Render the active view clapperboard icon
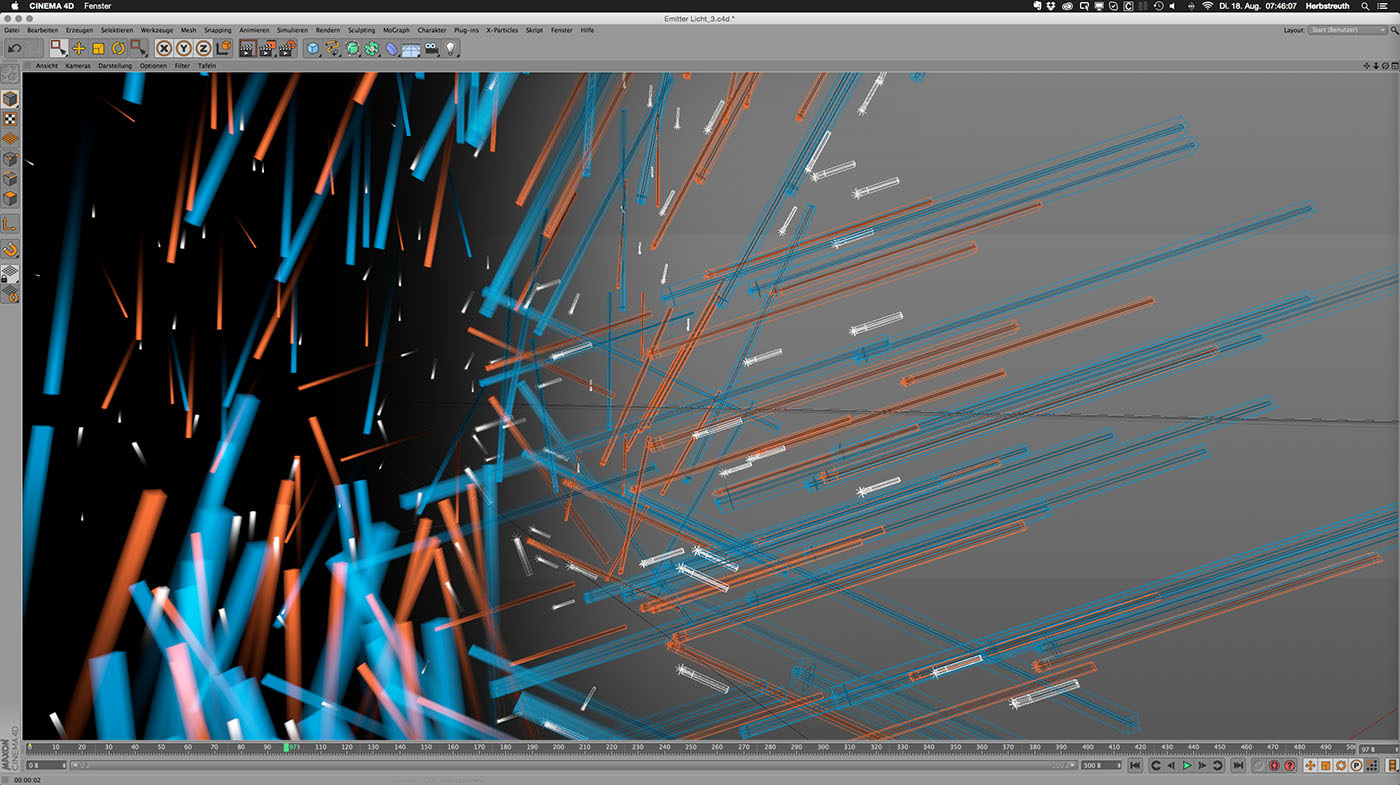This screenshot has width=1400, height=785. tap(248, 48)
